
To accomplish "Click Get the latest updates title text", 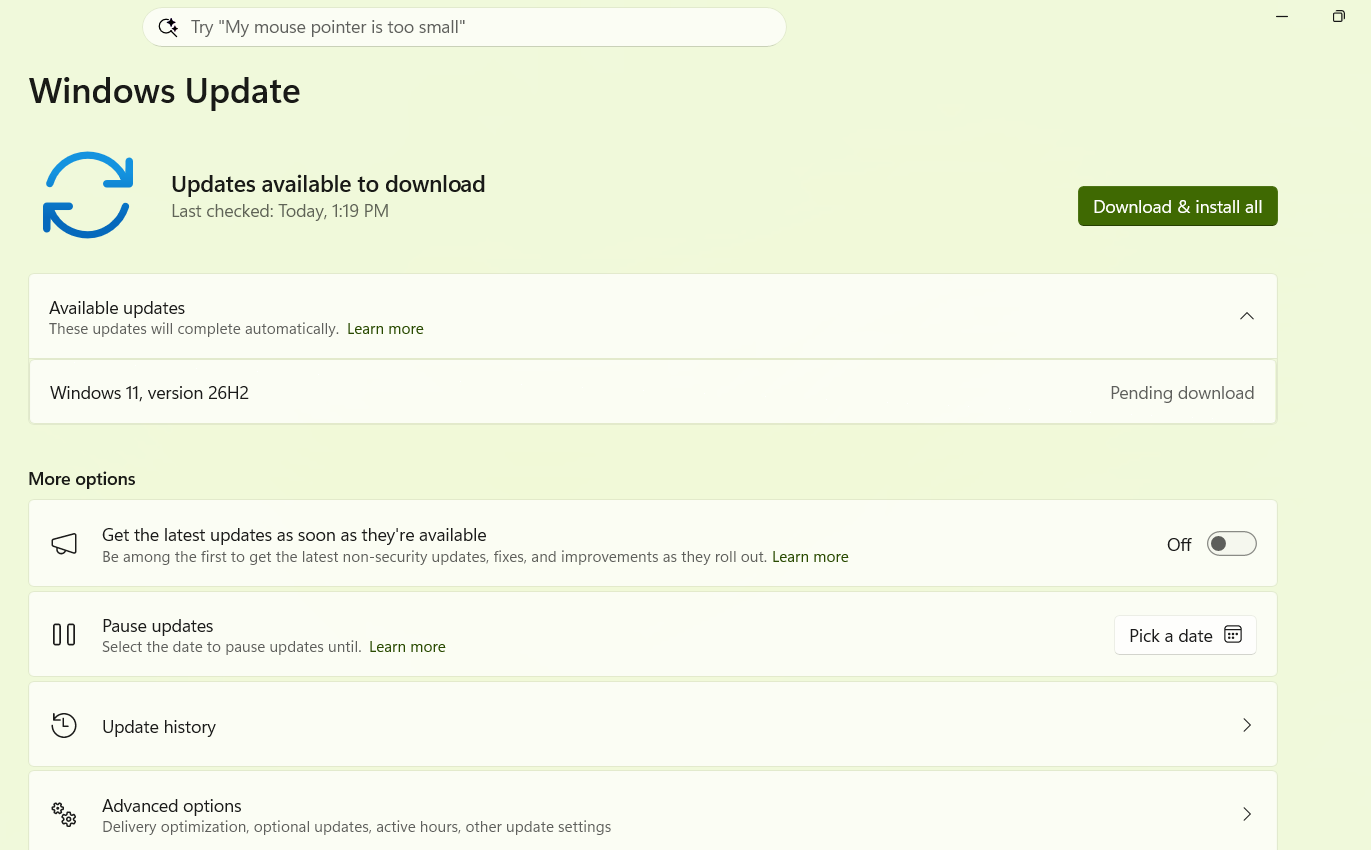I will click(294, 535).
